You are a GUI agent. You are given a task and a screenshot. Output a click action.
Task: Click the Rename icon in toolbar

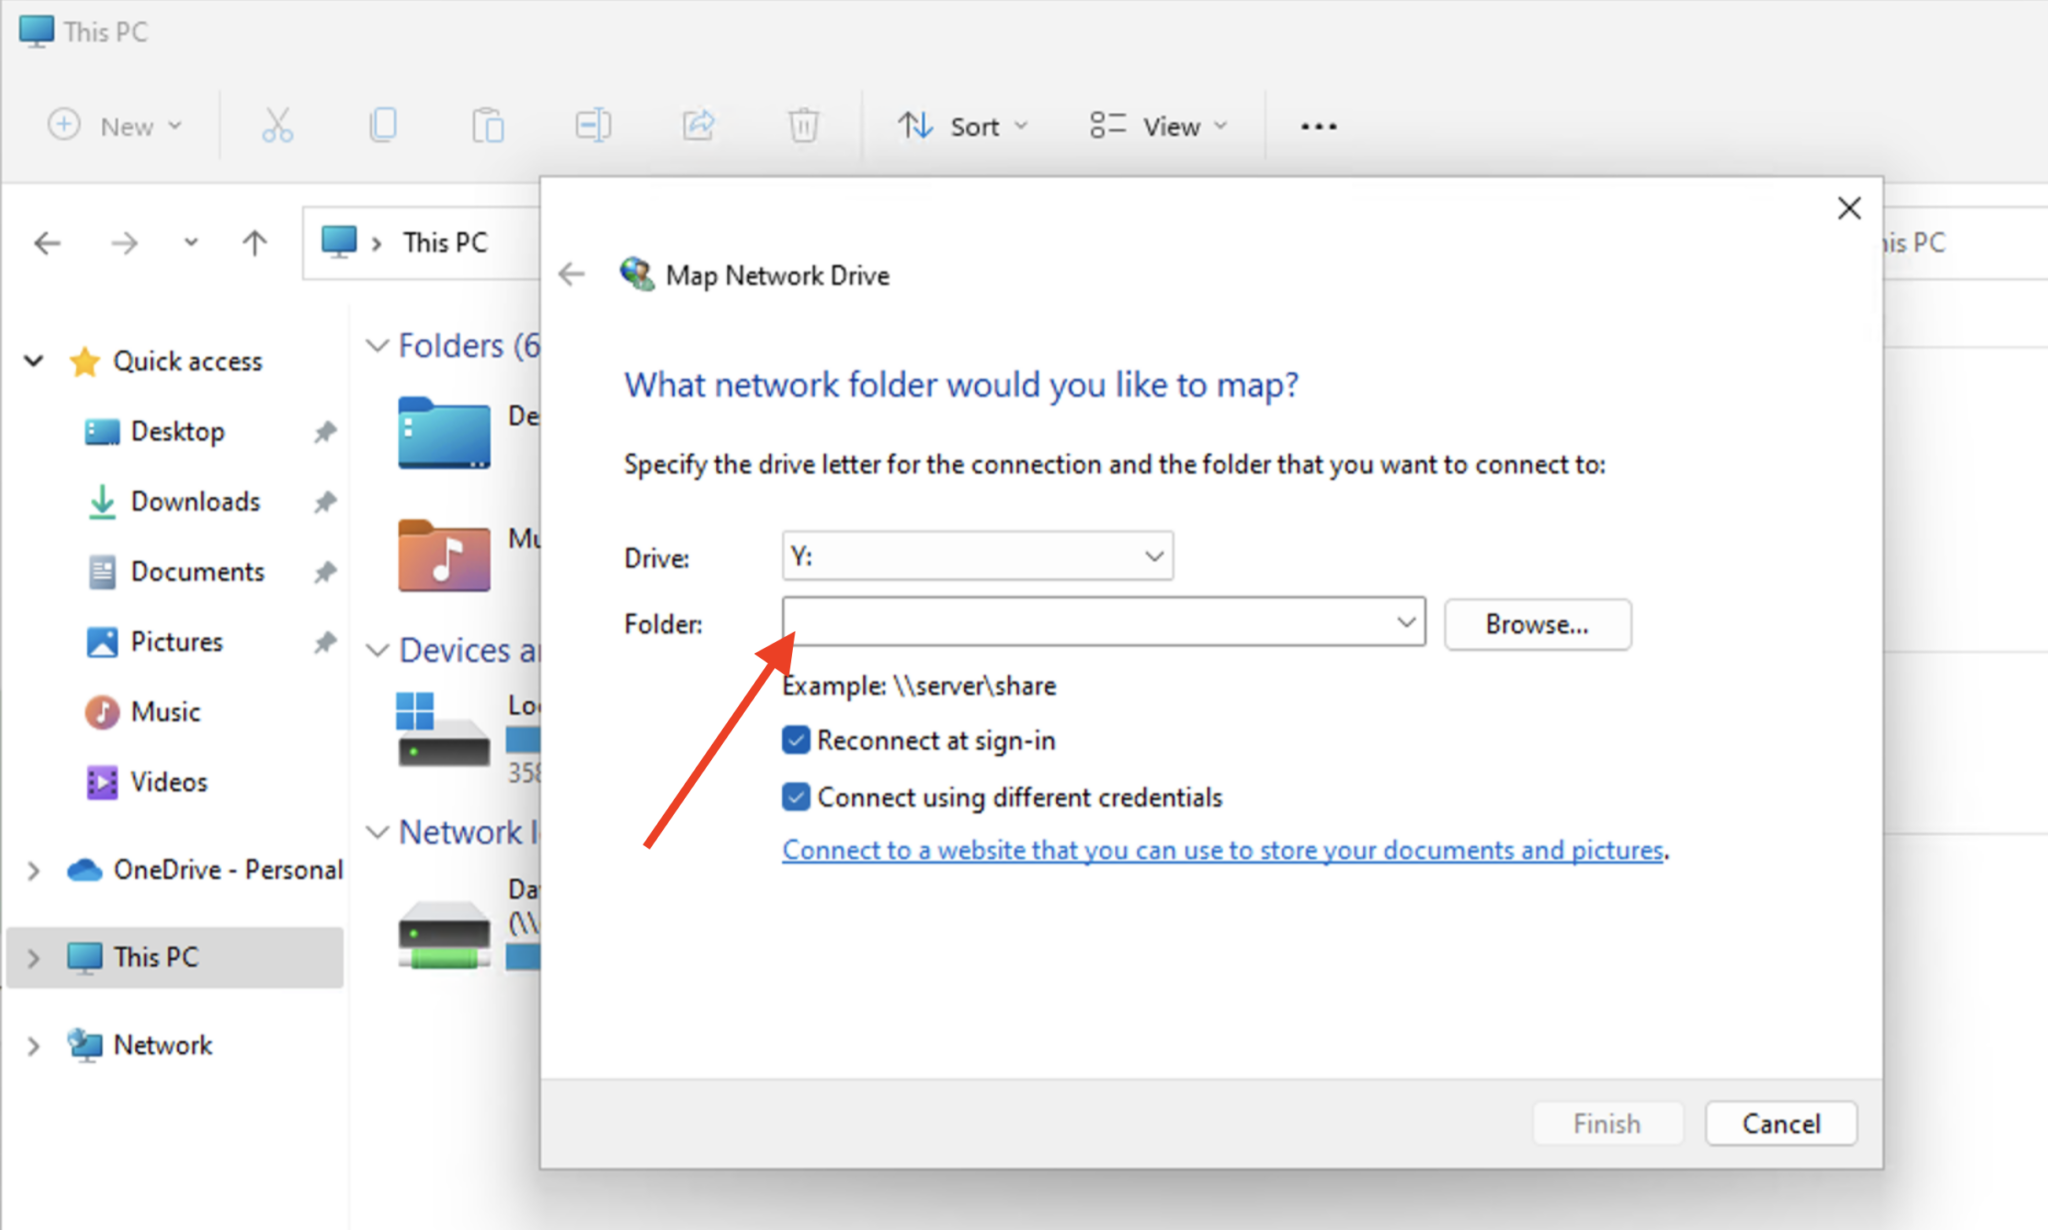pyautogui.click(x=593, y=126)
